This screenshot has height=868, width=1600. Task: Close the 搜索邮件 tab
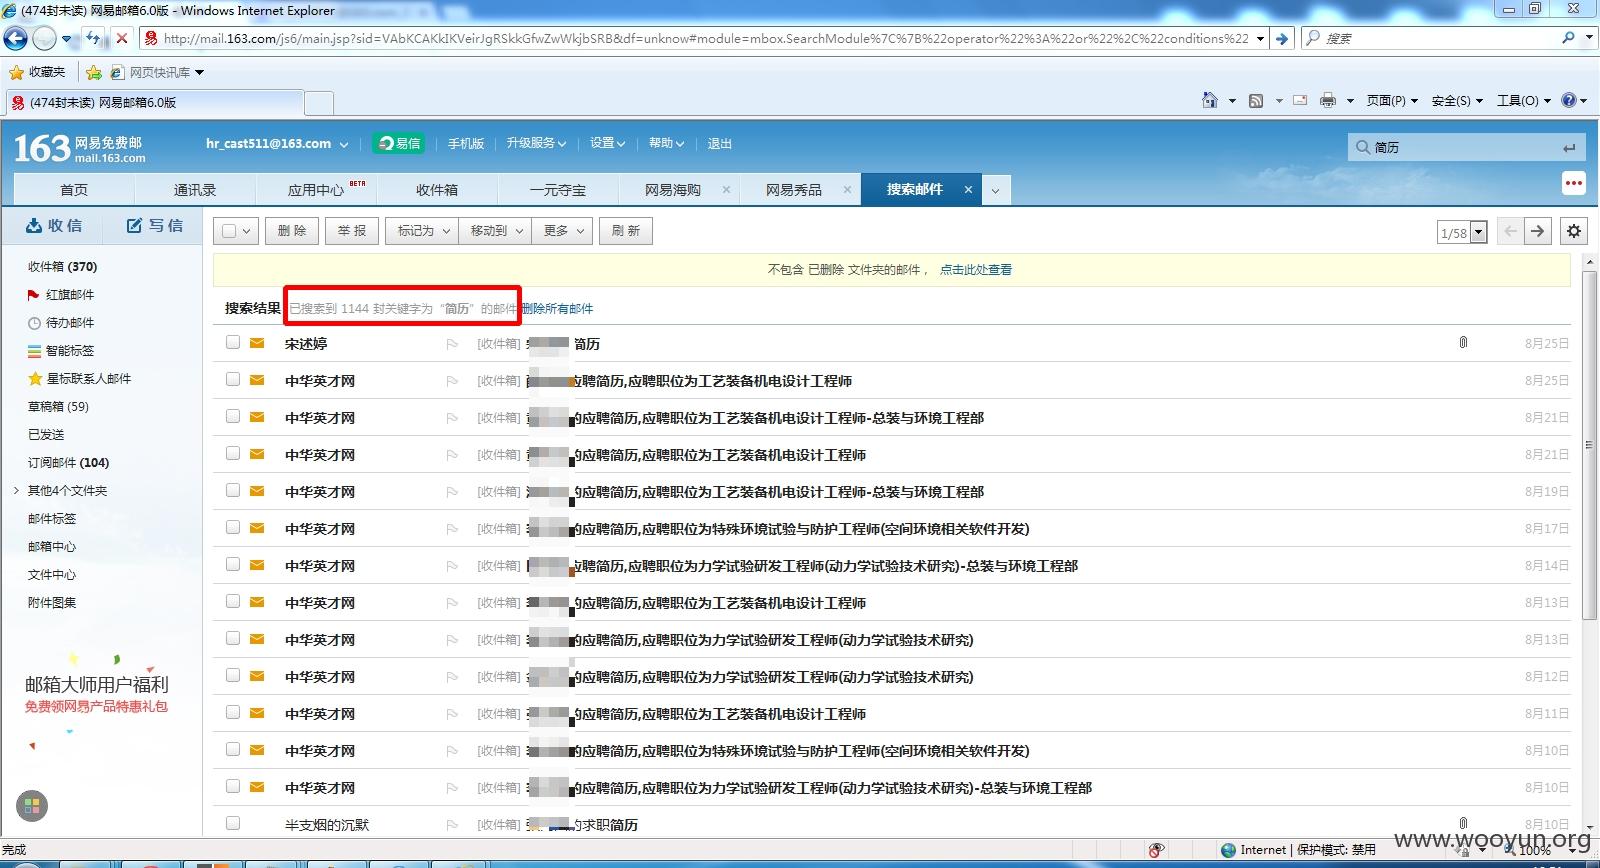pyautogui.click(x=968, y=189)
